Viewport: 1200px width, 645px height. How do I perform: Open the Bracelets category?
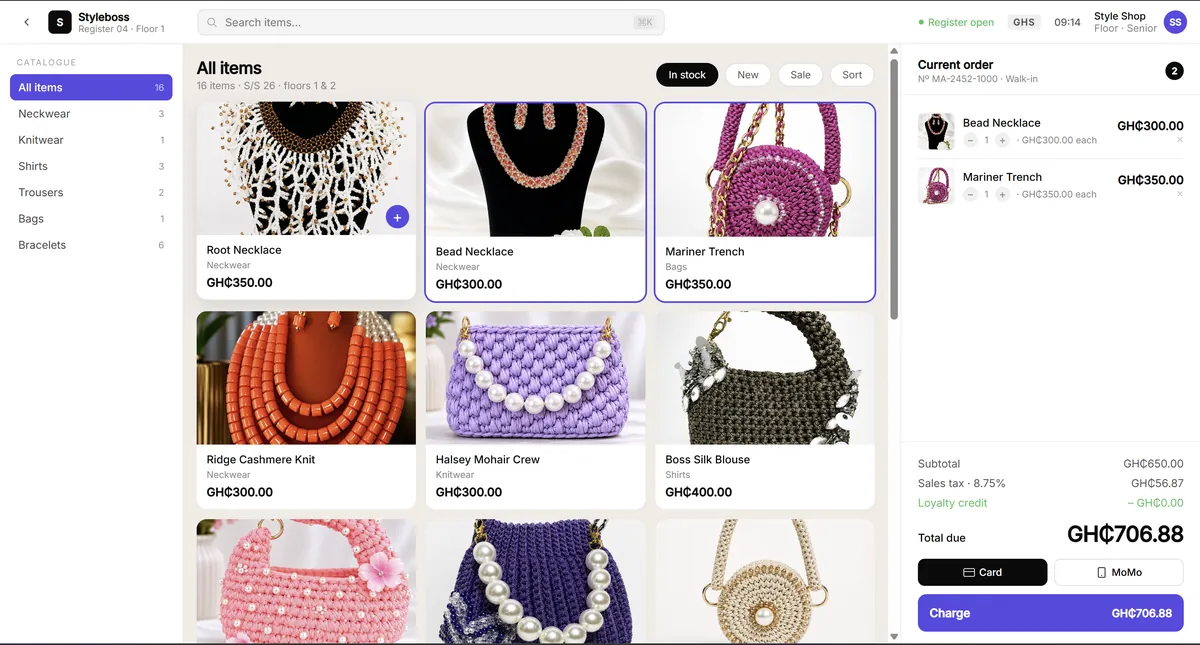tap(91, 245)
